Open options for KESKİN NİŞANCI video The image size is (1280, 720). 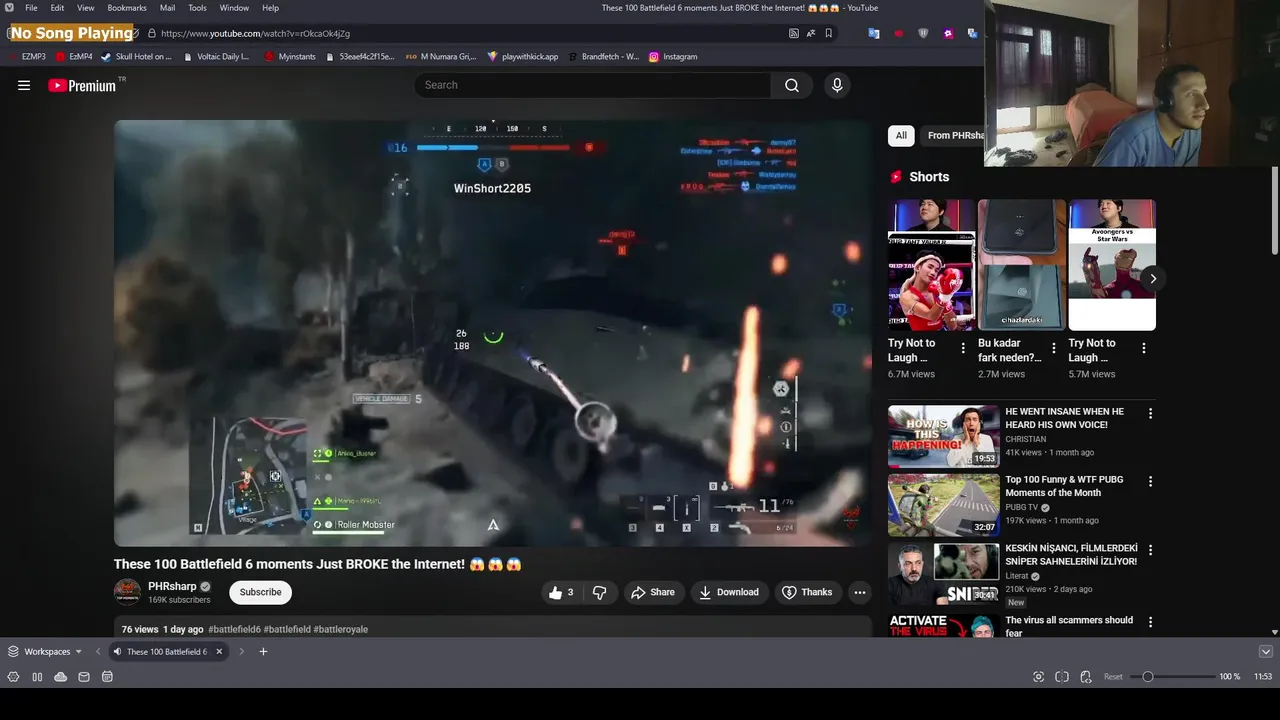coord(1150,550)
